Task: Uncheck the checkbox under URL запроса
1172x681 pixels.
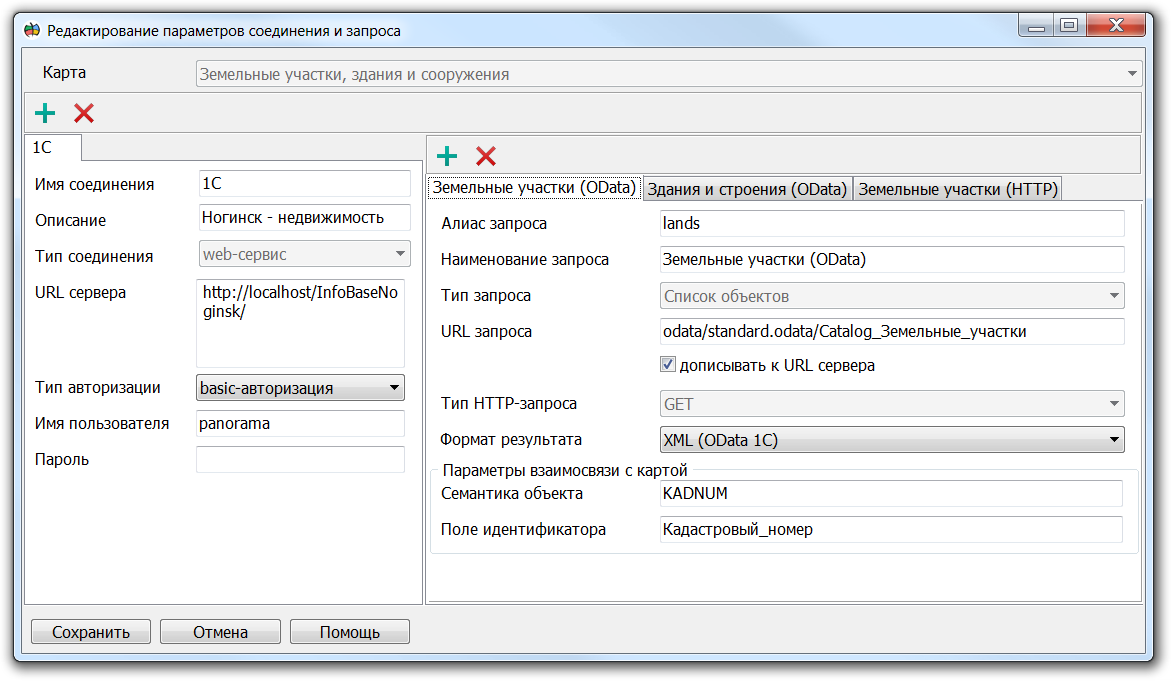Action: pyautogui.click(x=667, y=364)
